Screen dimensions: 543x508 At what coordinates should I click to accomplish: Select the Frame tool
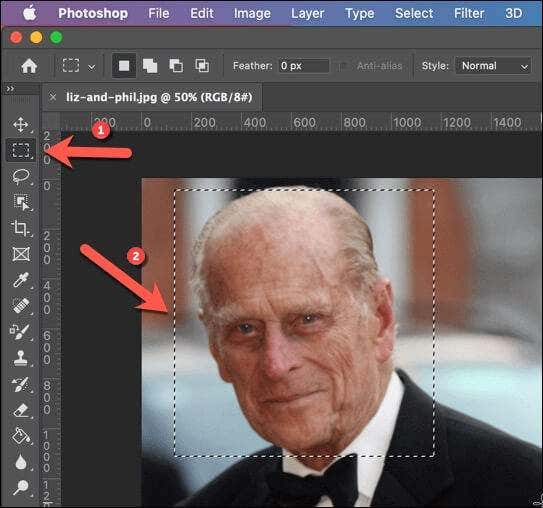[21, 254]
